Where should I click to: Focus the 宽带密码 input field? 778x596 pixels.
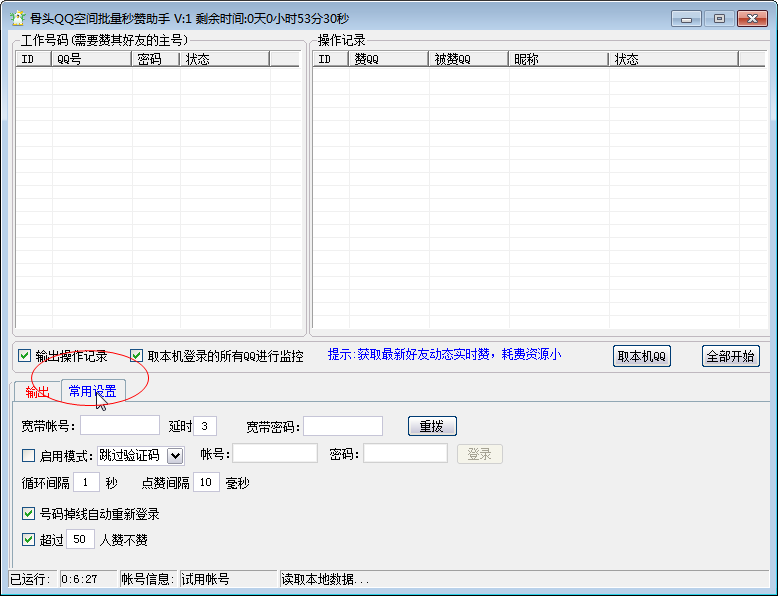pos(343,426)
